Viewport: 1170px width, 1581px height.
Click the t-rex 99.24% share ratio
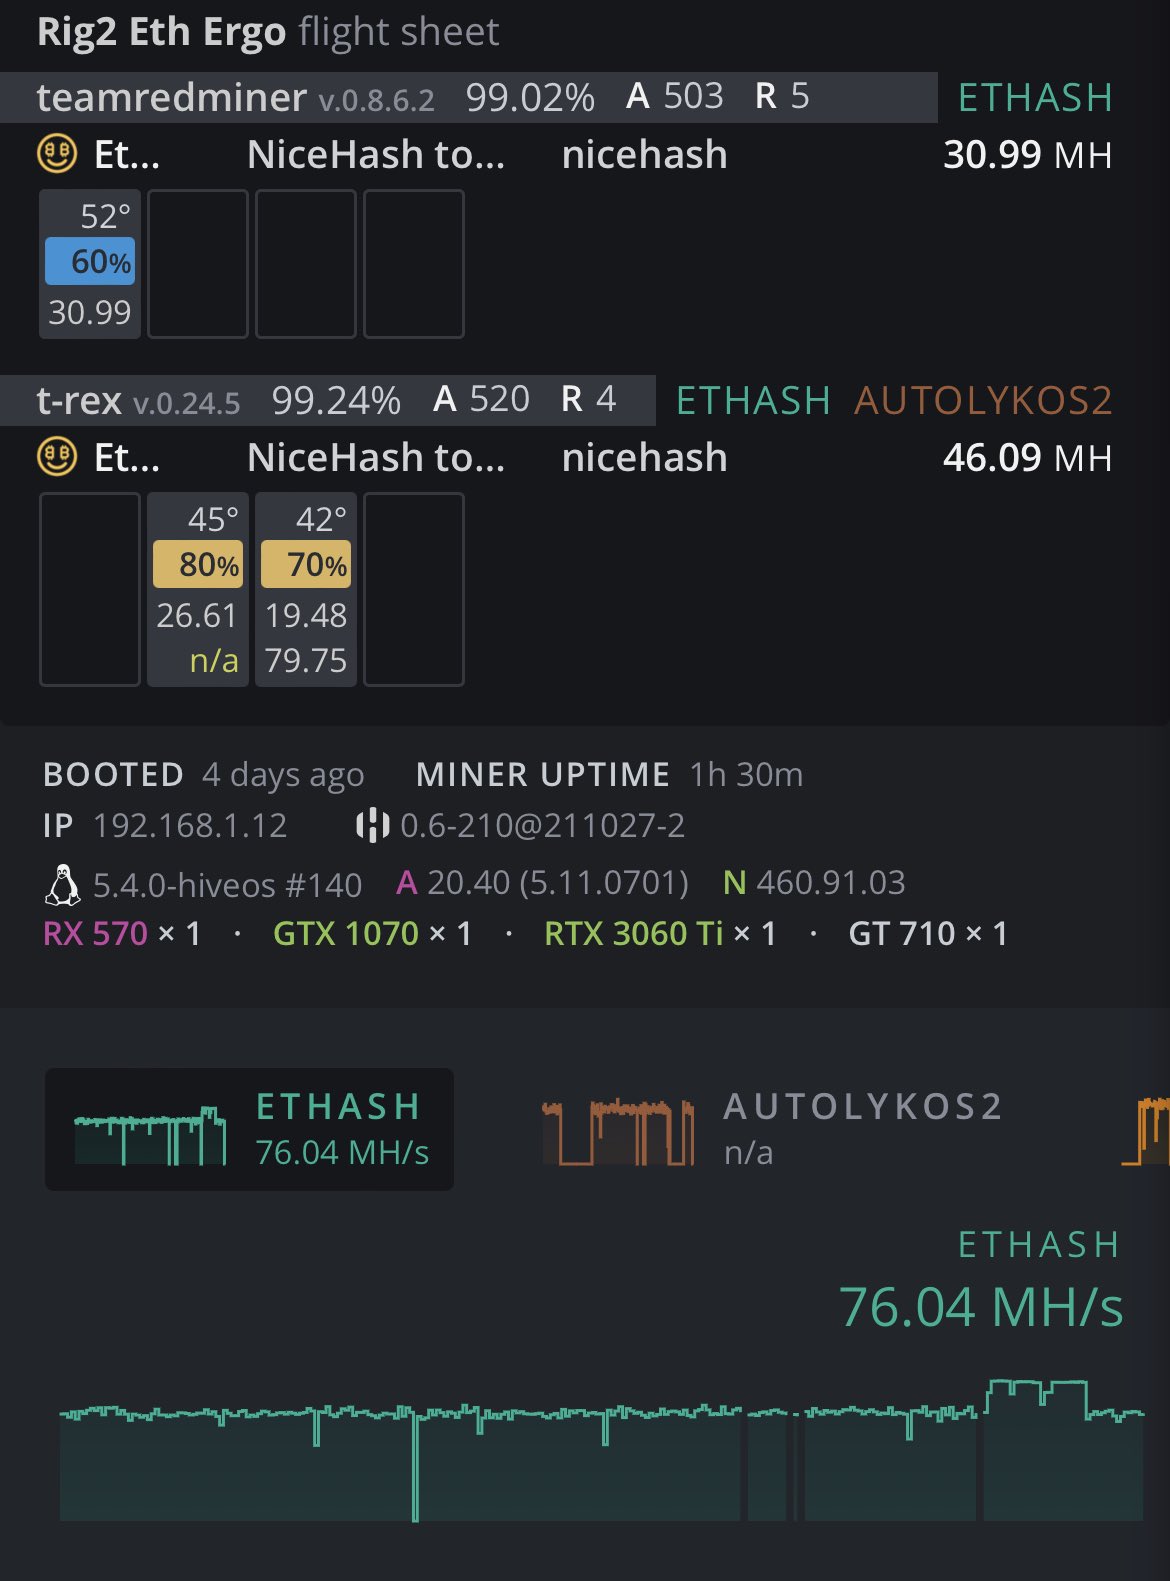pyautogui.click(x=336, y=400)
